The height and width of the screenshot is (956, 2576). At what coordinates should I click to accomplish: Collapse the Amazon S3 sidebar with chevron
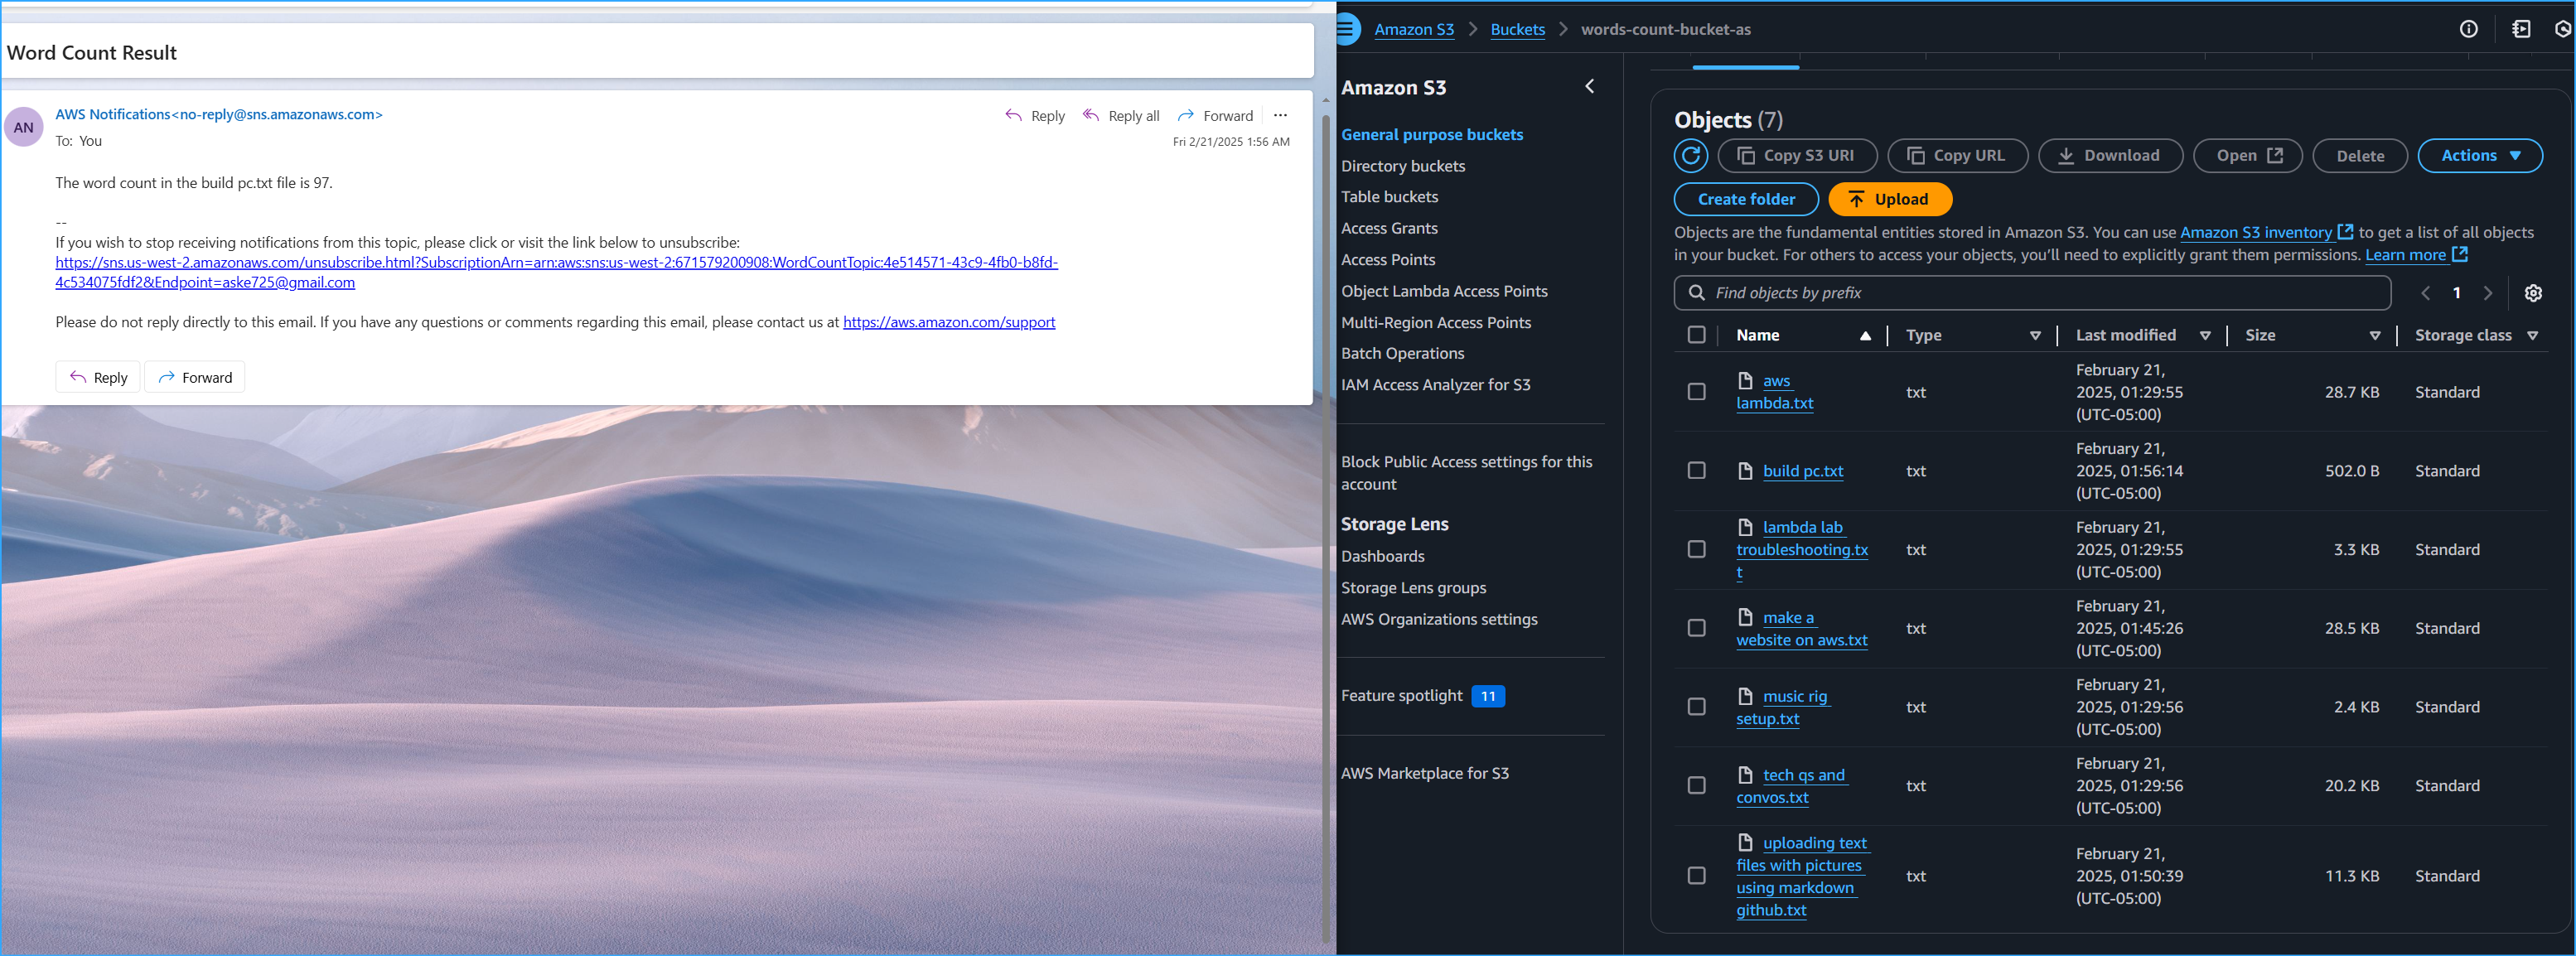click(1590, 86)
